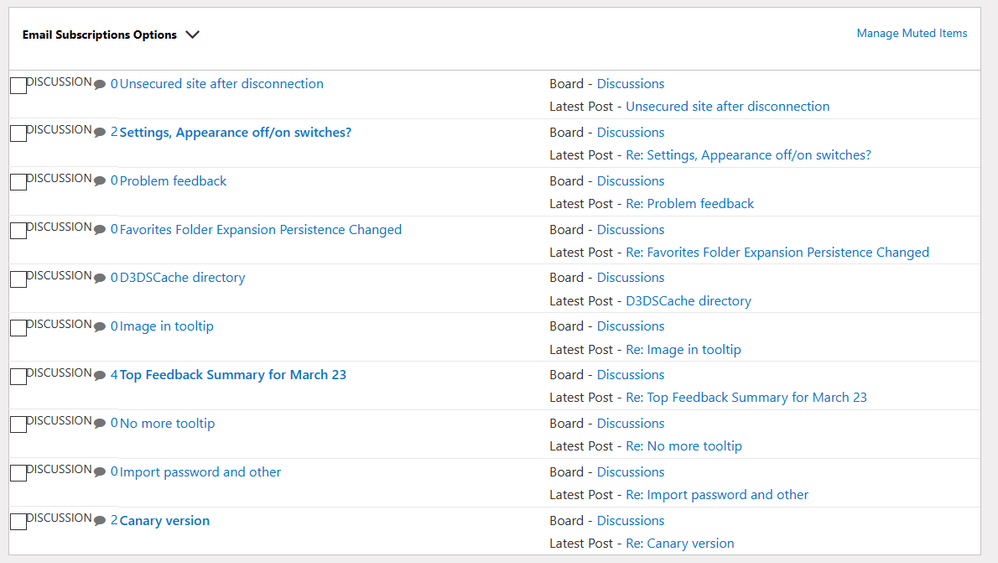Check the box for Unsecured site after disconnection
This screenshot has height=563, width=998.
pyautogui.click(x=18, y=85)
